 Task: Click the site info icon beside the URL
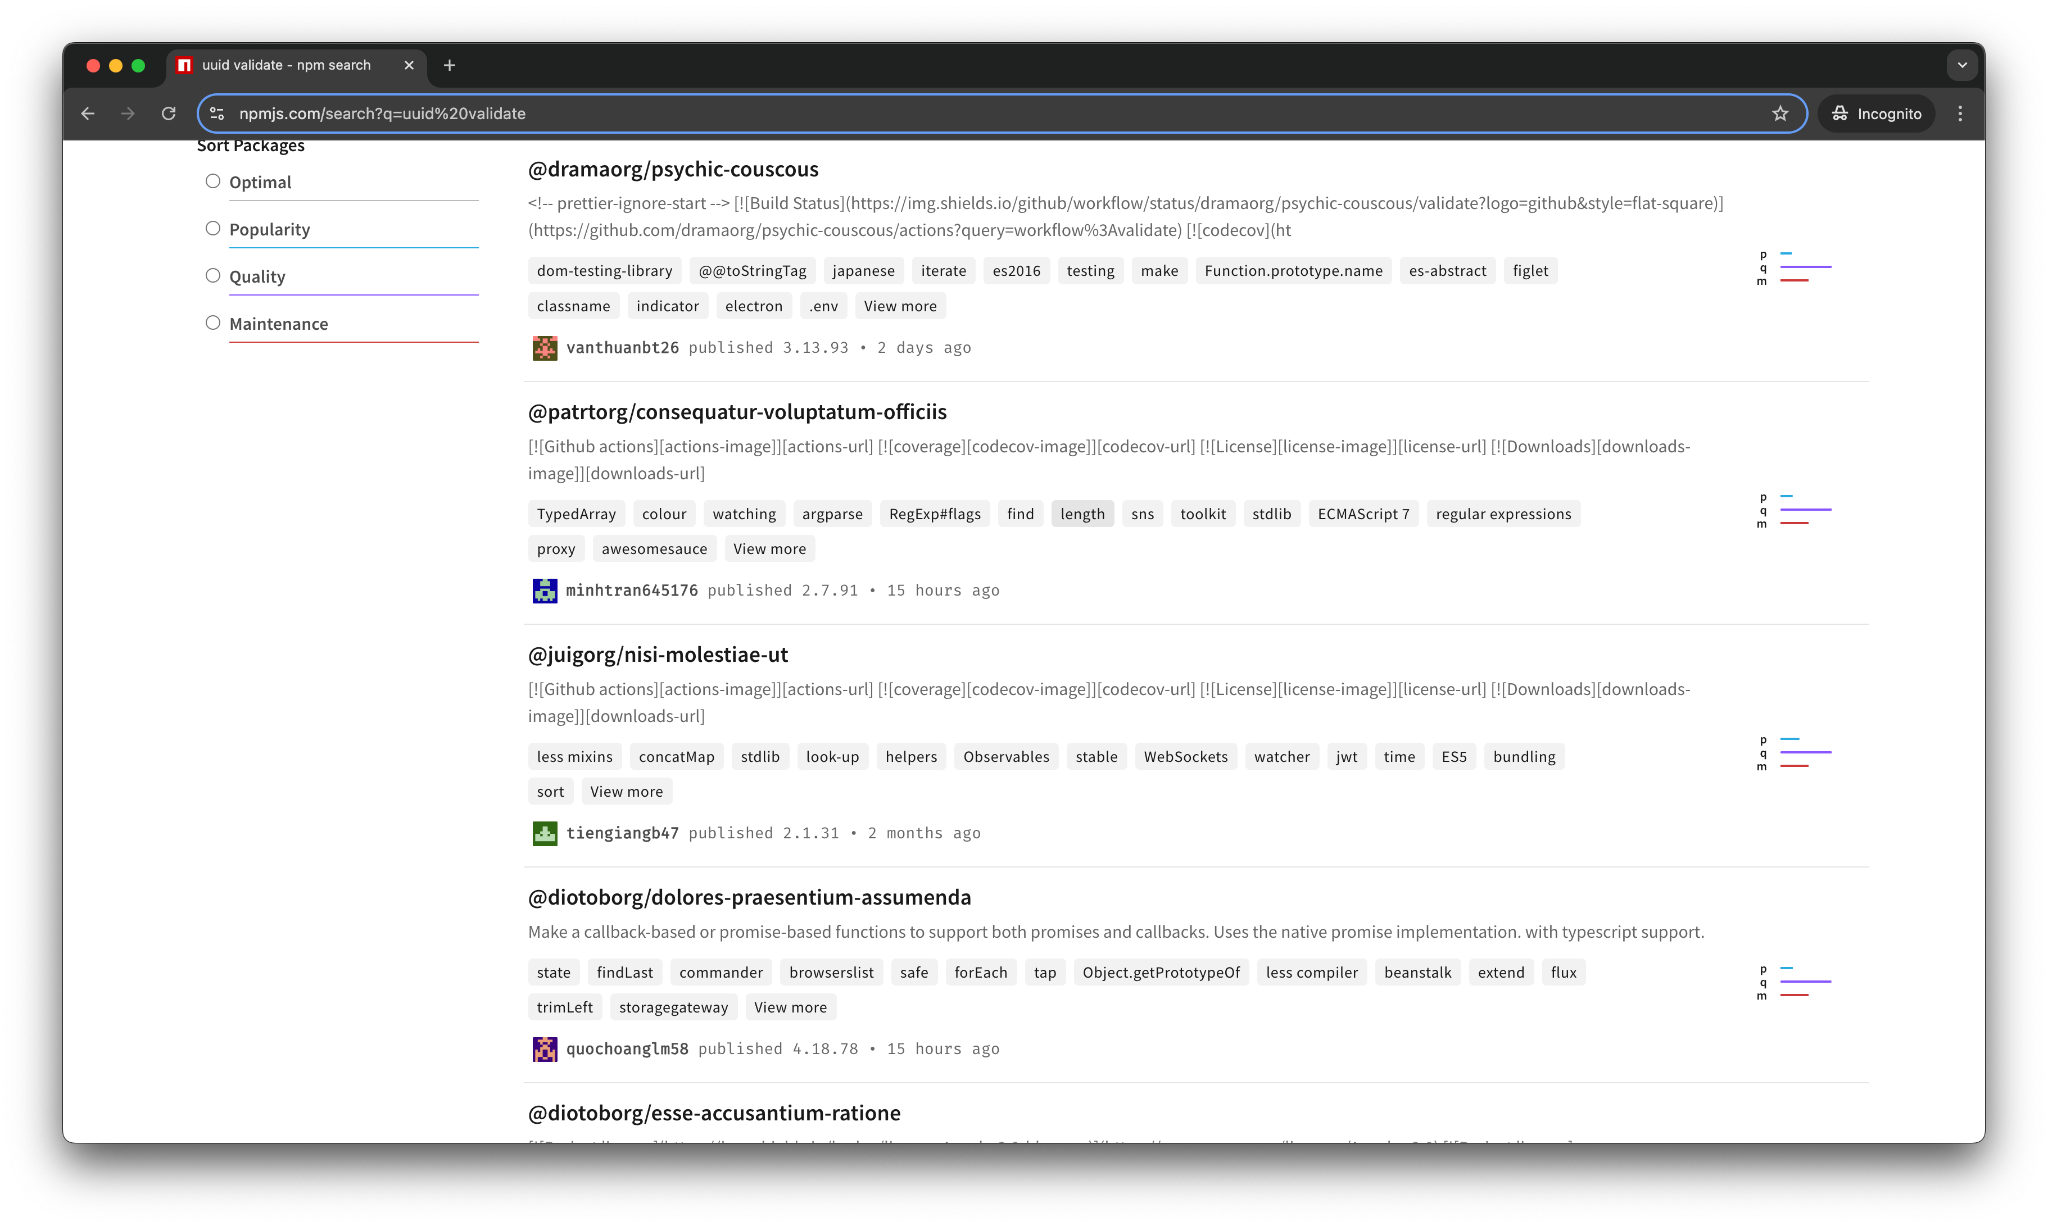pos(217,113)
